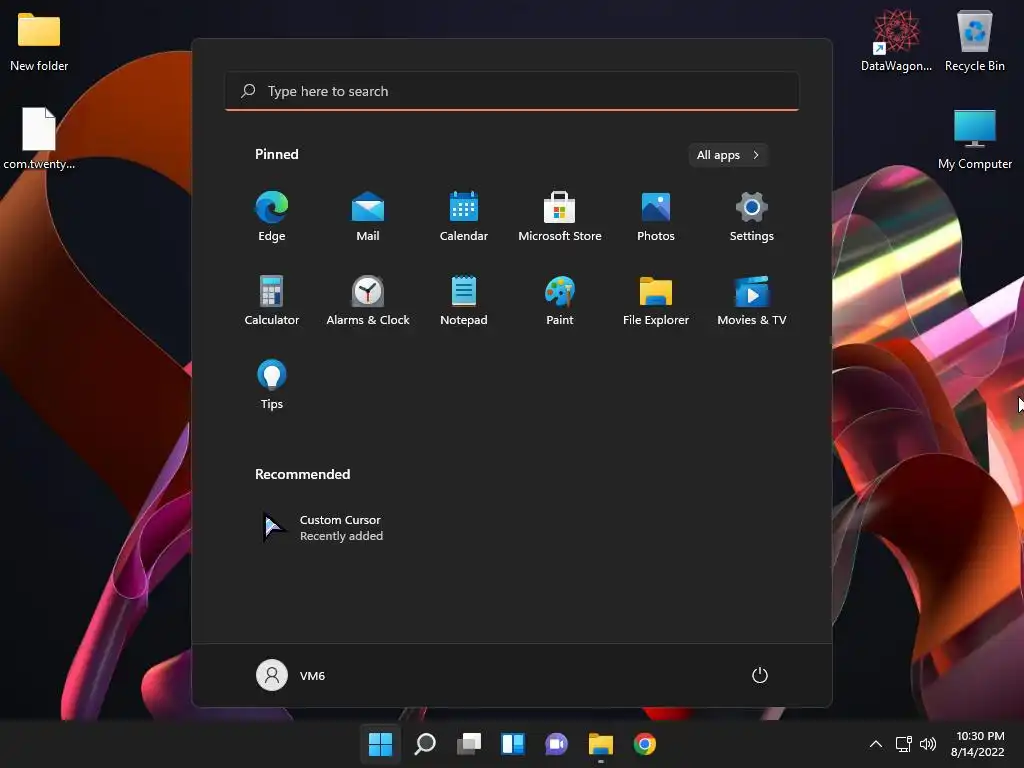Launch Calculator
Viewport: 1024px width, 768px height.
(x=272, y=300)
